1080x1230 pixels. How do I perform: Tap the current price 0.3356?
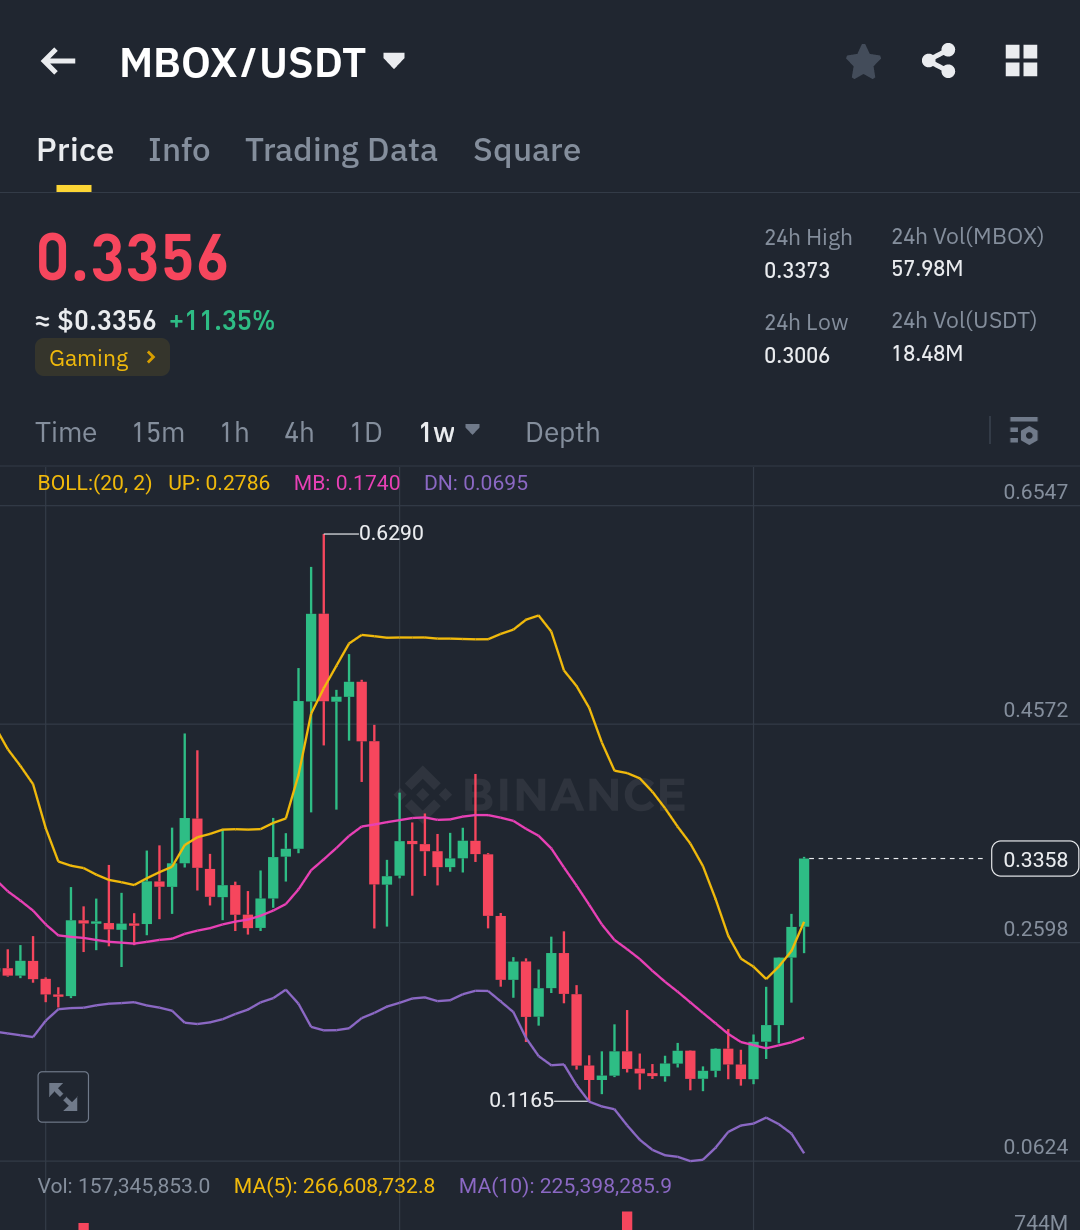pos(133,258)
